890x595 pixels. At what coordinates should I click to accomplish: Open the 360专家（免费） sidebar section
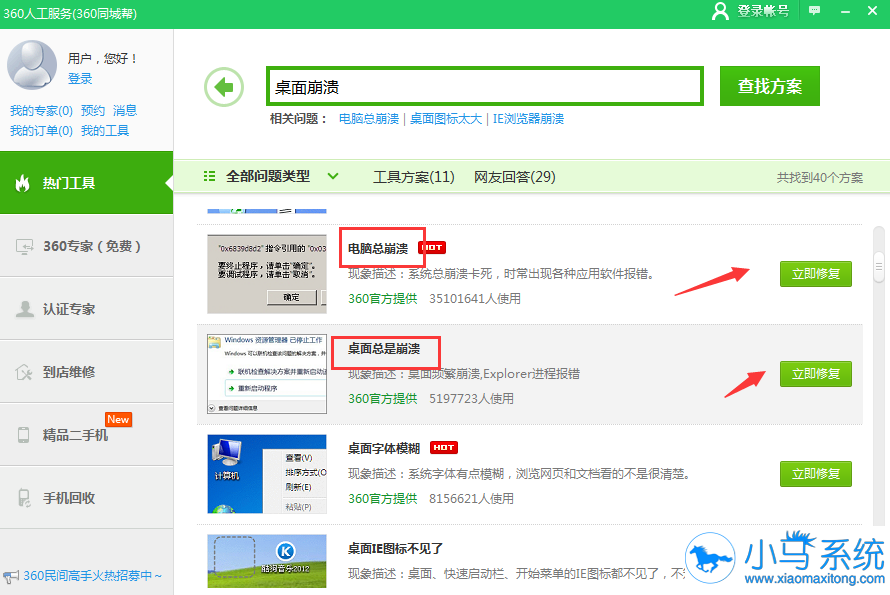point(86,246)
